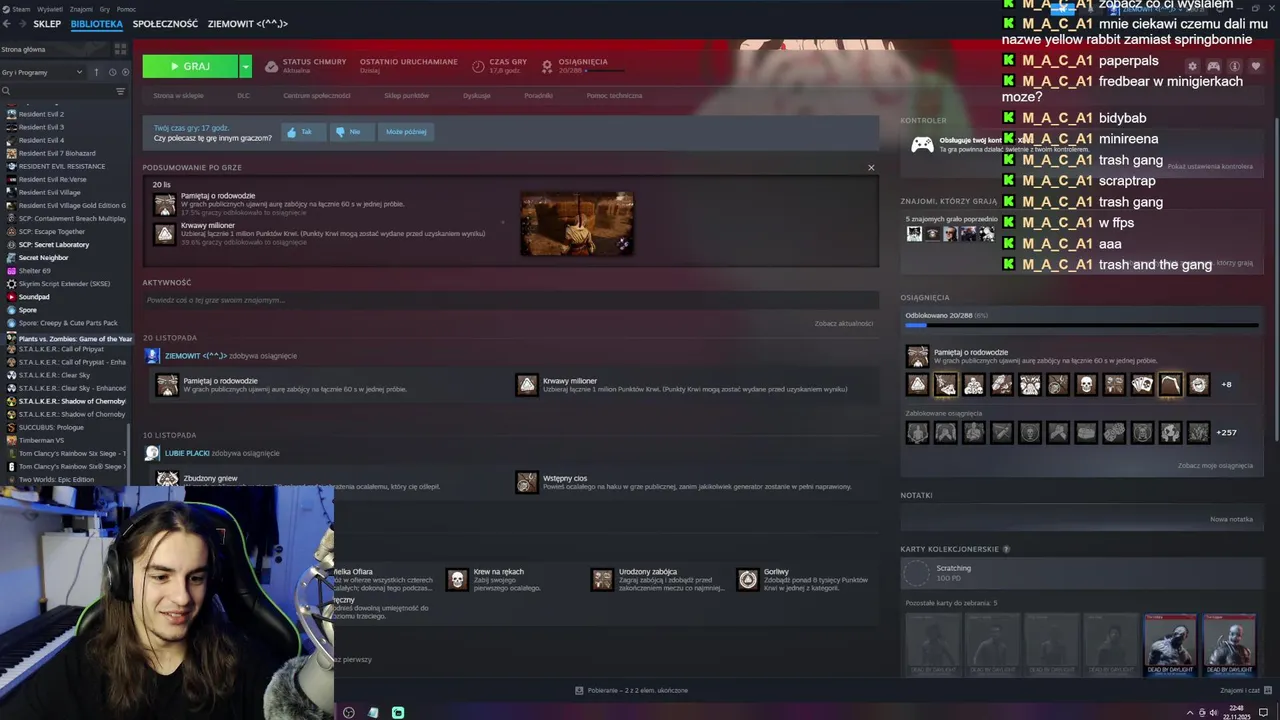
Task: Open the post-game screenshot thumbnail
Action: tap(577, 223)
